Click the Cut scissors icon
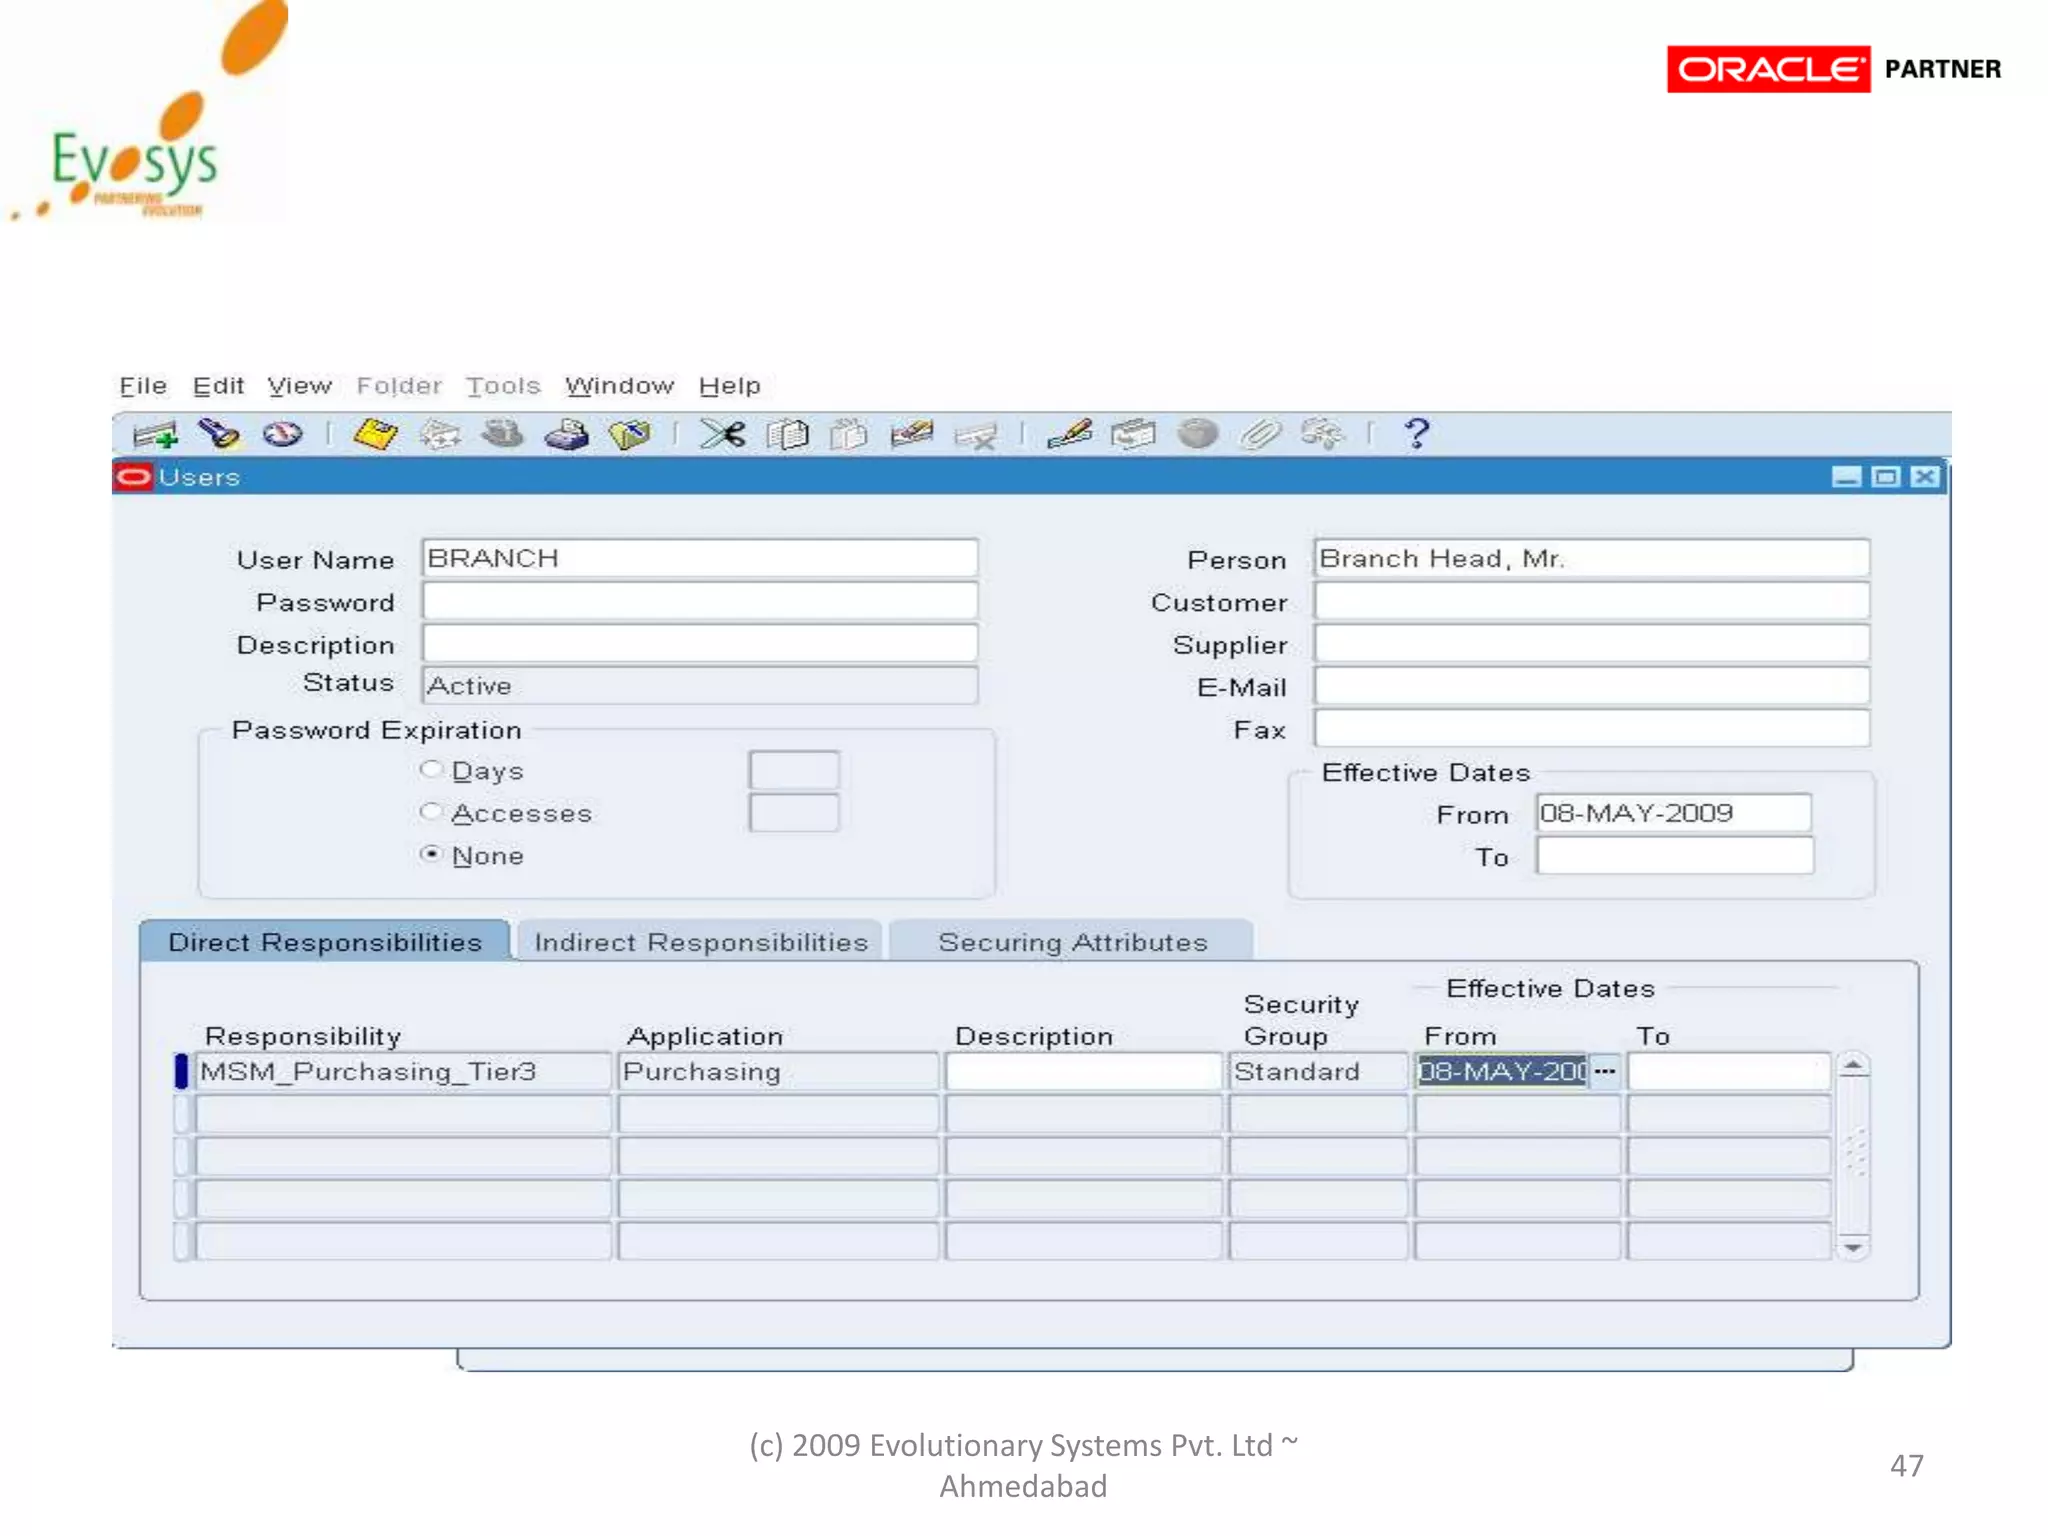 (x=723, y=434)
